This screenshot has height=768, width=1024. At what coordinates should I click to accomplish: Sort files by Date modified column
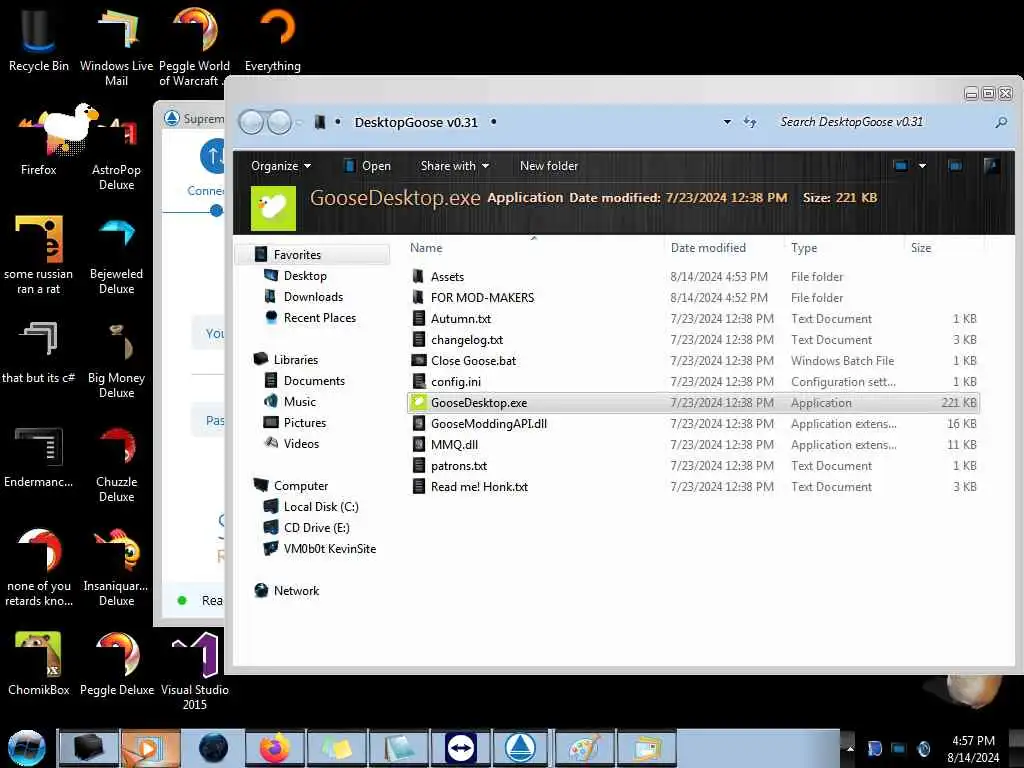click(x=708, y=248)
